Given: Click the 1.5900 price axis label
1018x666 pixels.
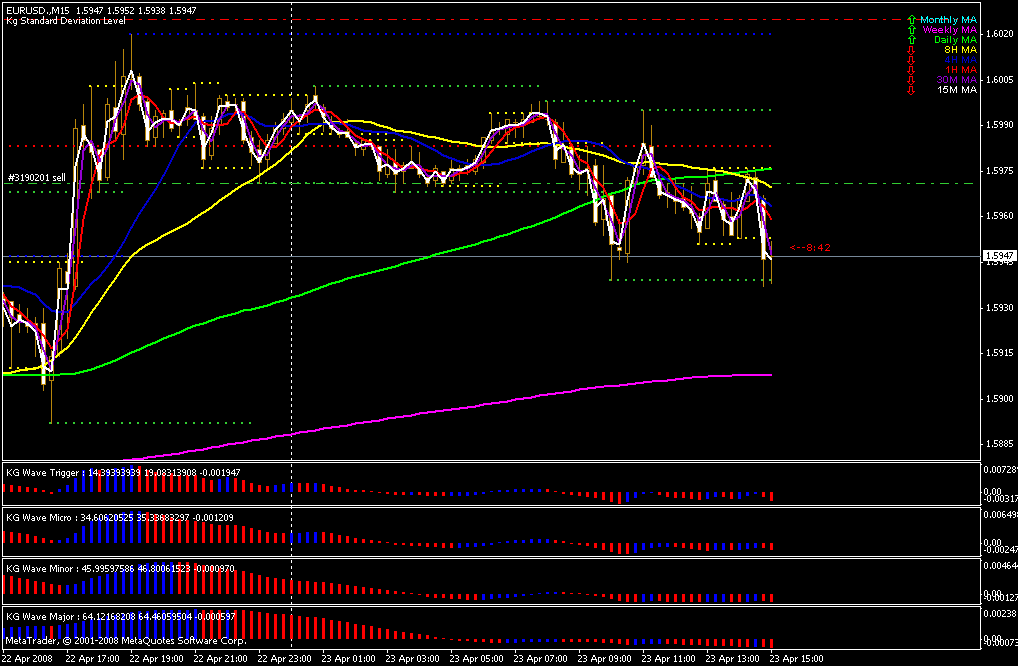Looking at the screenshot, I should tap(999, 399).
